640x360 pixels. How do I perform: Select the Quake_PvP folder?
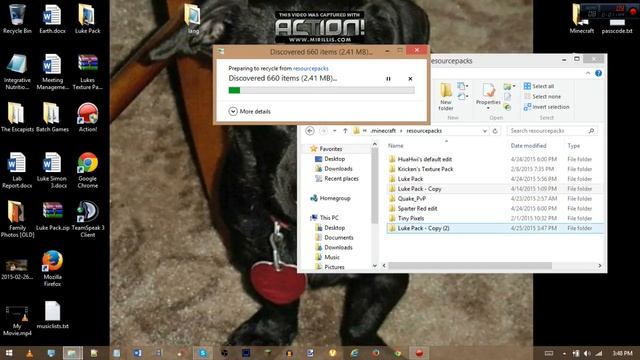coord(494,199)
